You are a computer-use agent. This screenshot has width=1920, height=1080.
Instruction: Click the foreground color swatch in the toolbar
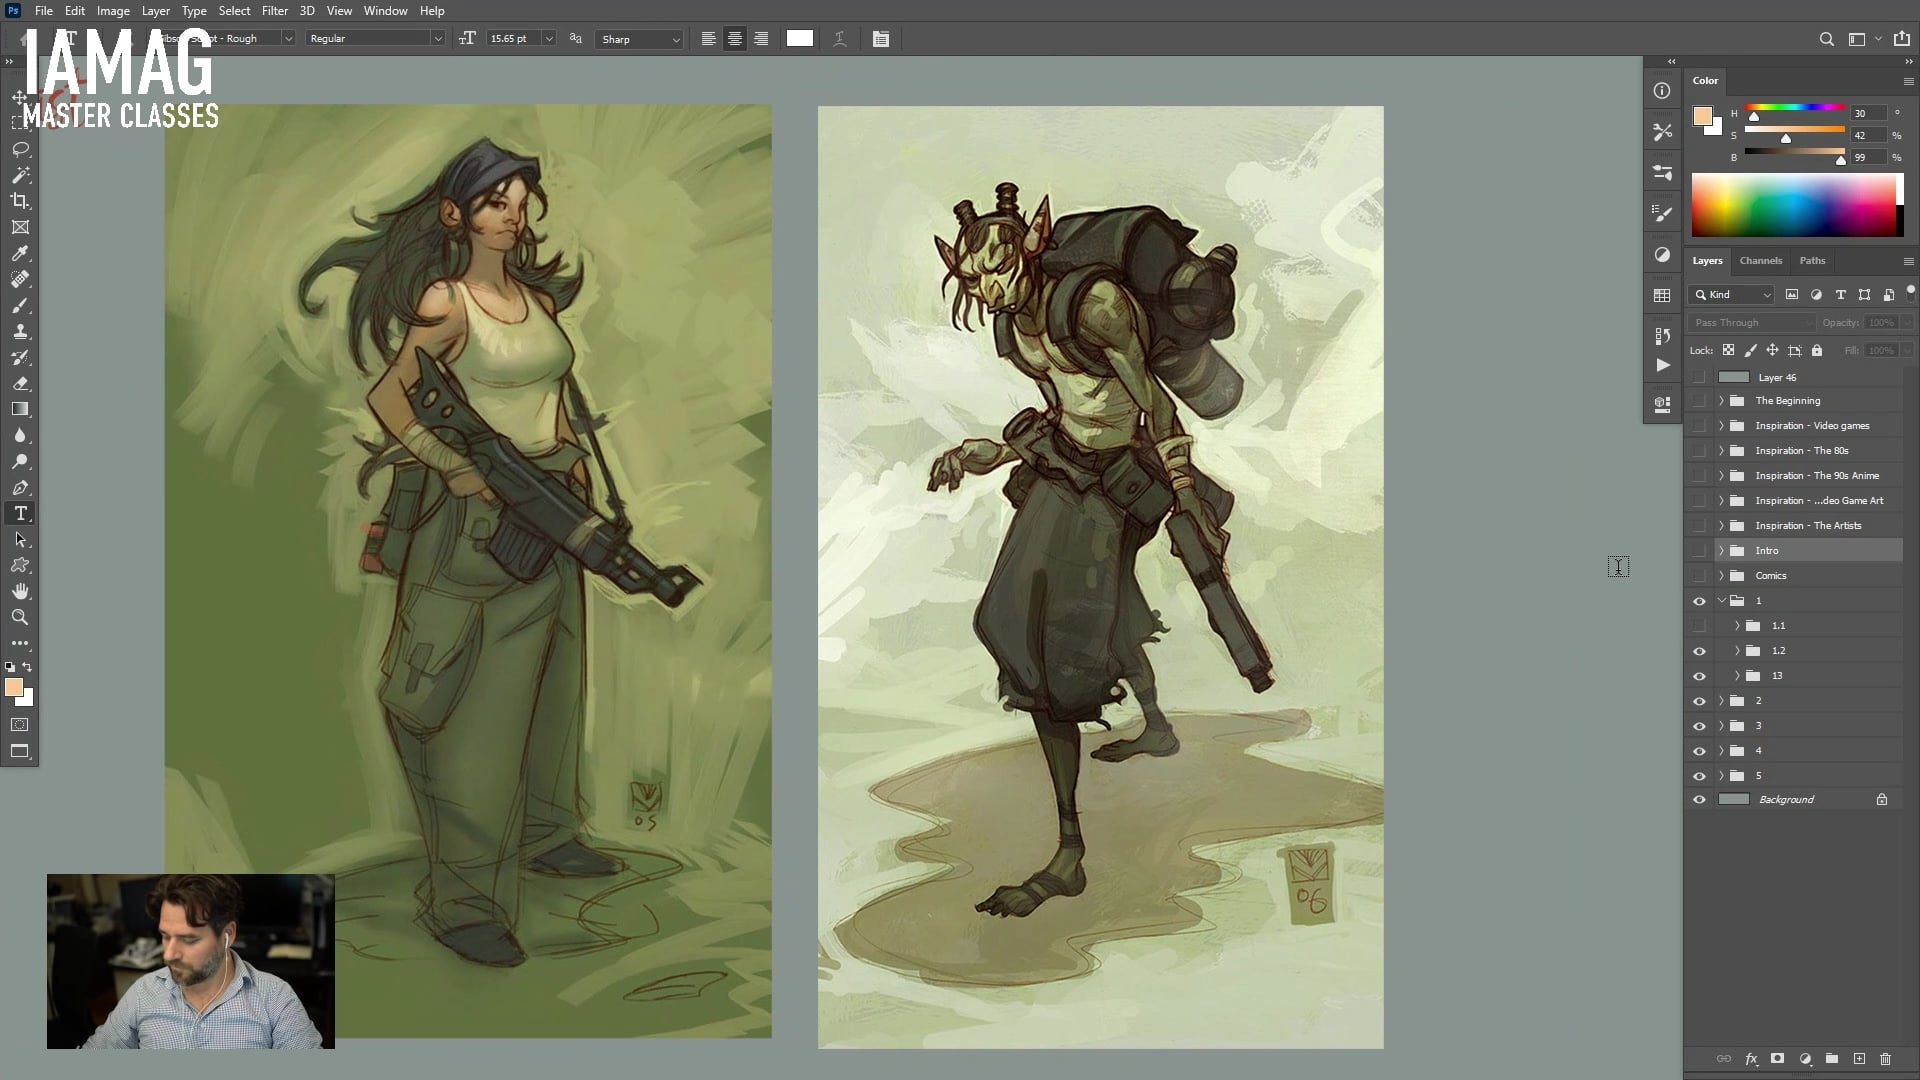pos(14,688)
